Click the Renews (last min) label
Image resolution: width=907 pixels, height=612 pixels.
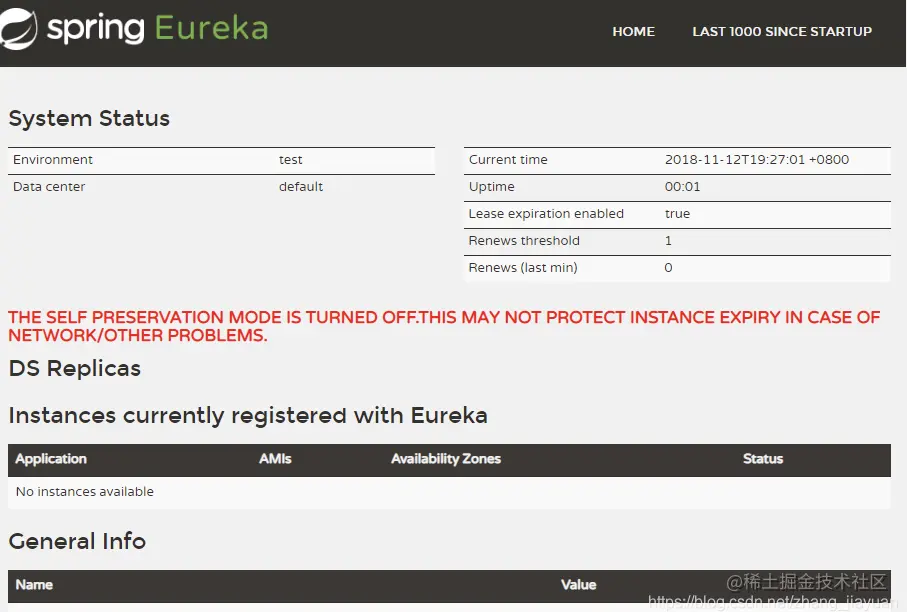pyautogui.click(x=523, y=268)
